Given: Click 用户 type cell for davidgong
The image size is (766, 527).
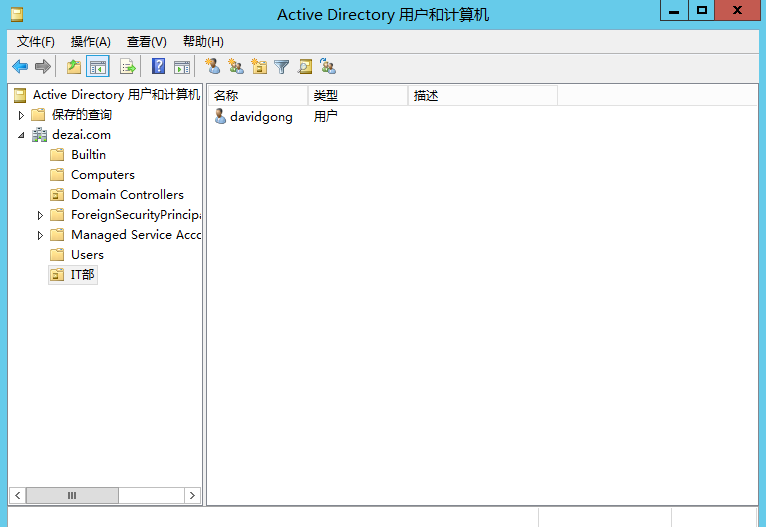Looking at the screenshot, I should point(325,116).
